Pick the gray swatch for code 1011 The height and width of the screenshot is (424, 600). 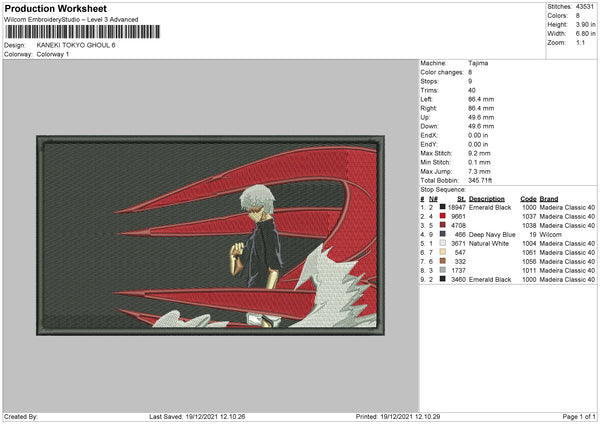tap(442, 270)
